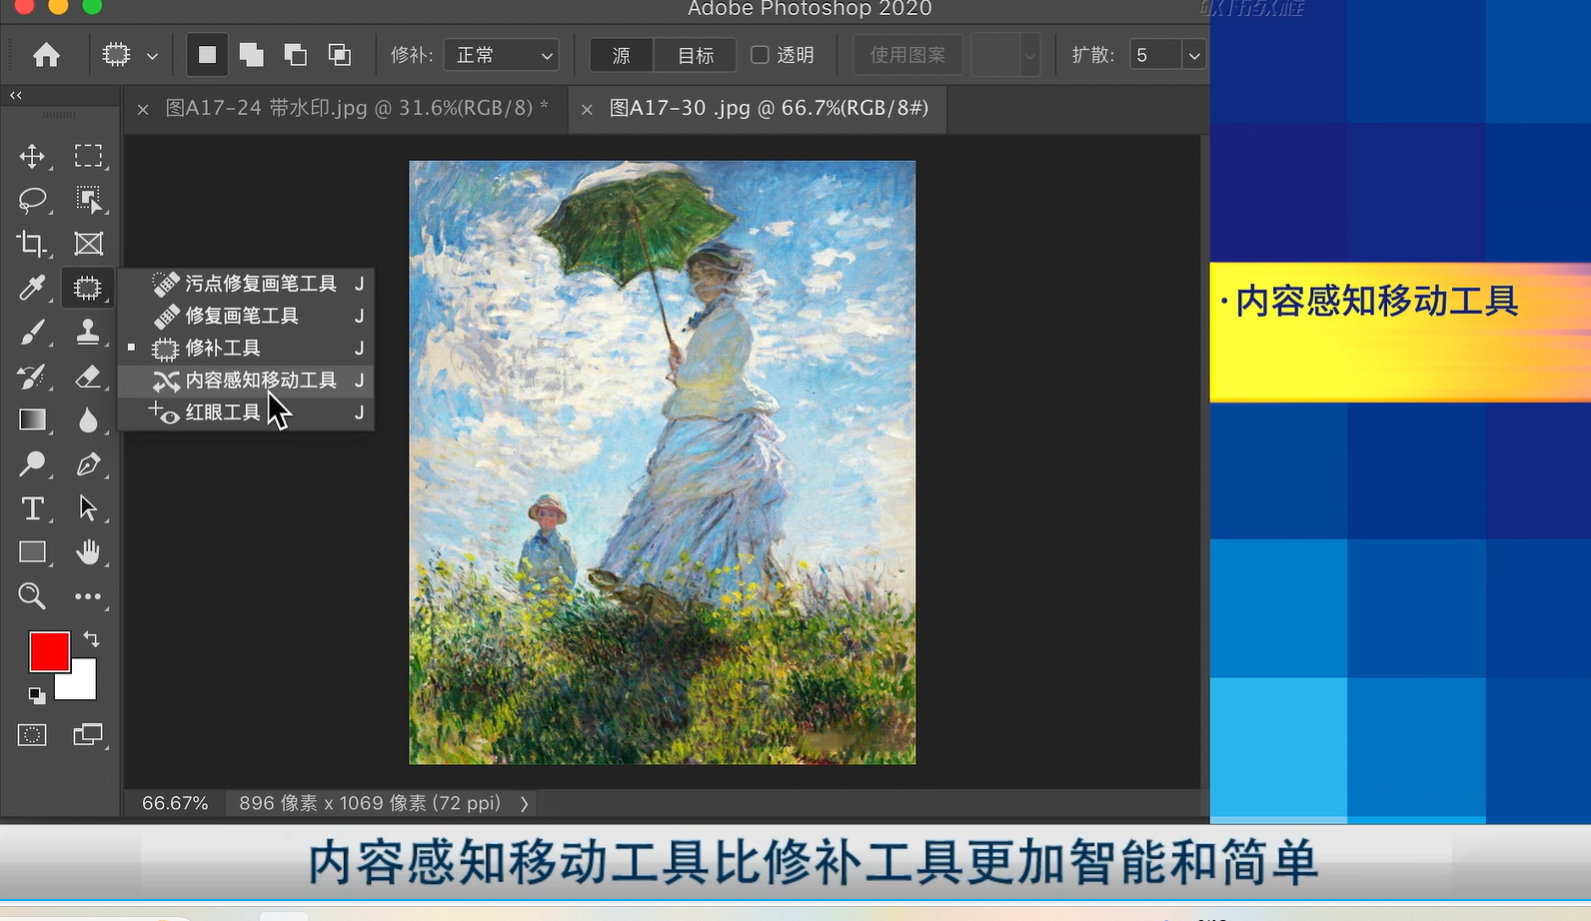Click the 目标 button
The image size is (1591, 921).
(x=696, y=55)
